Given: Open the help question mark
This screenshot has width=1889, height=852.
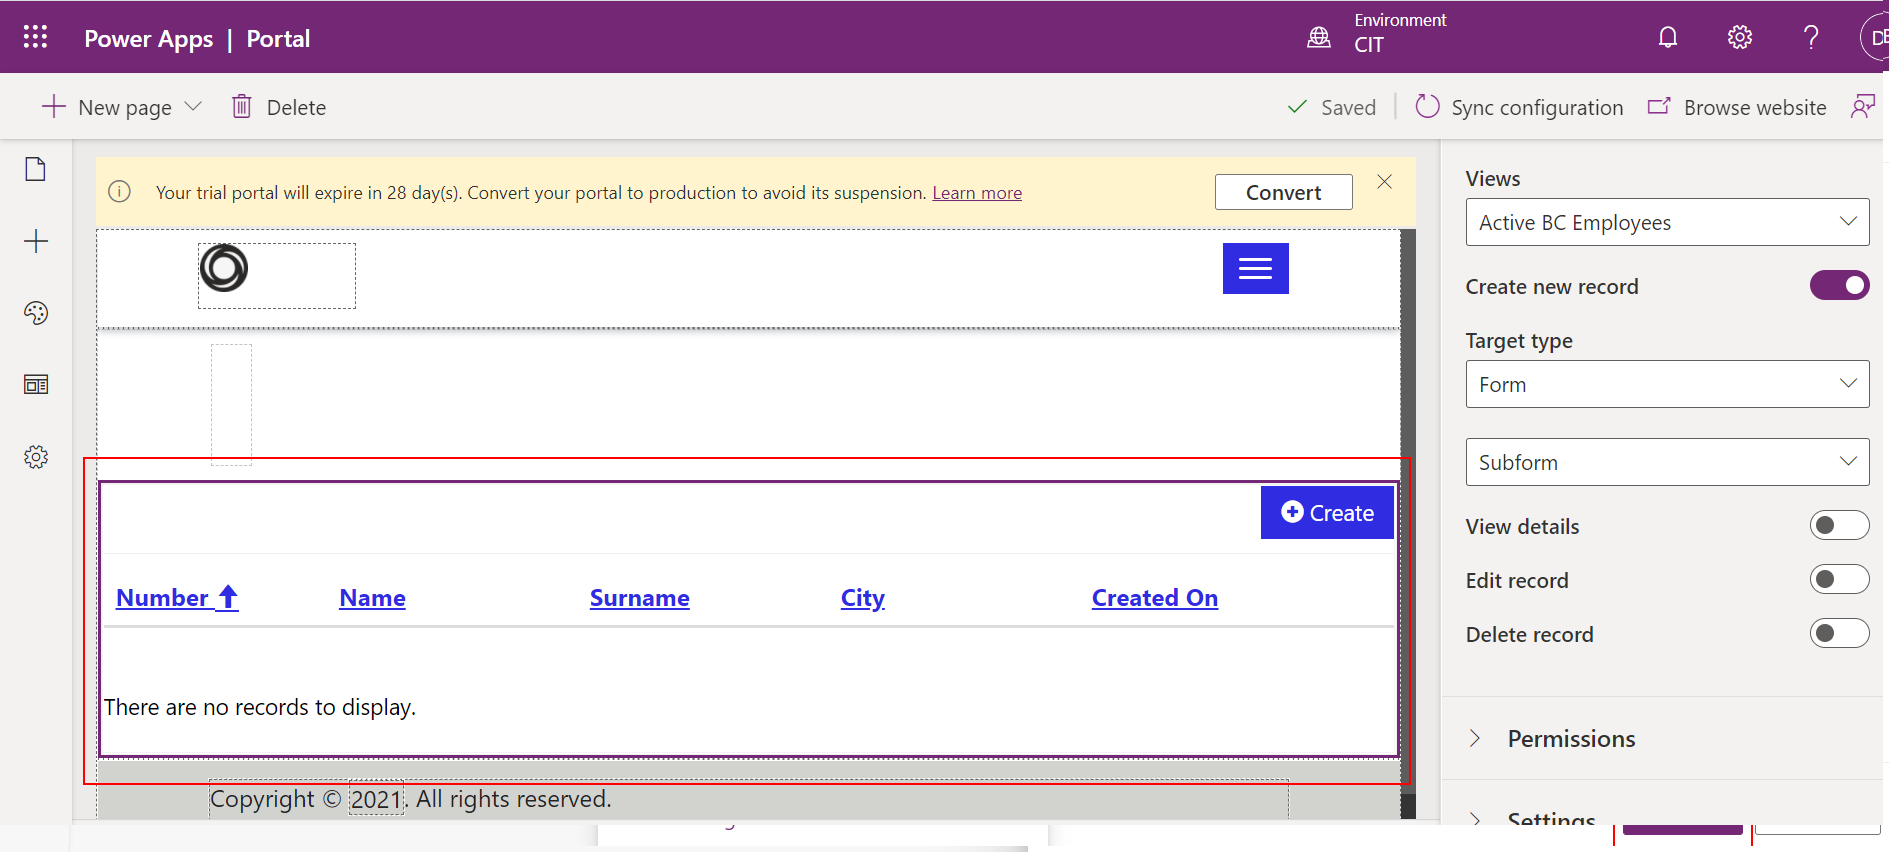Looking at the screenshot, I should pyautogui.click(x=1811, y=37).
